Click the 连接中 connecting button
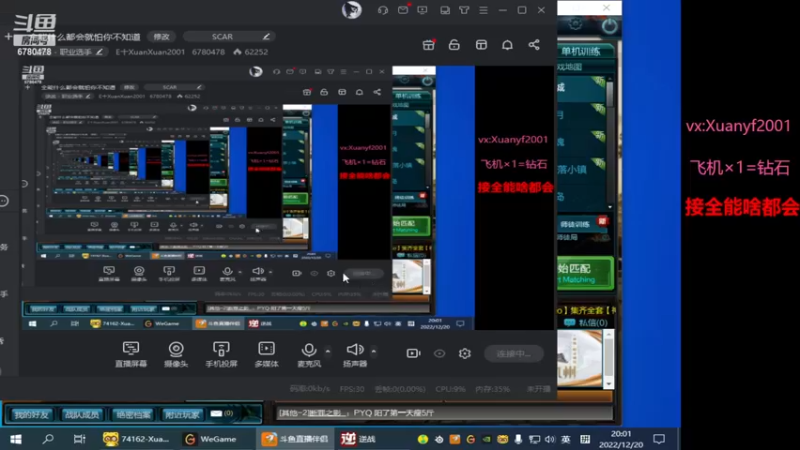 click(x=514, y=353)
